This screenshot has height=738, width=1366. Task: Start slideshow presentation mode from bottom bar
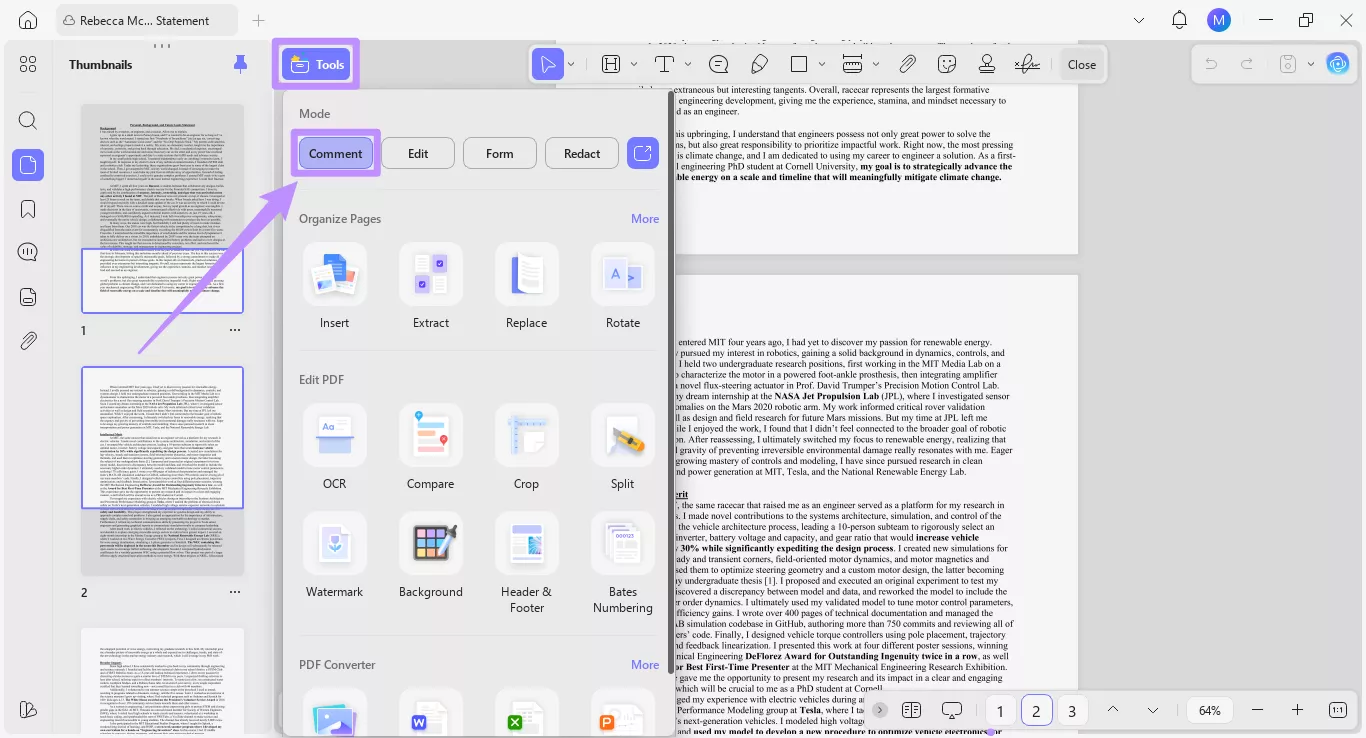click(x=952, y=710)
